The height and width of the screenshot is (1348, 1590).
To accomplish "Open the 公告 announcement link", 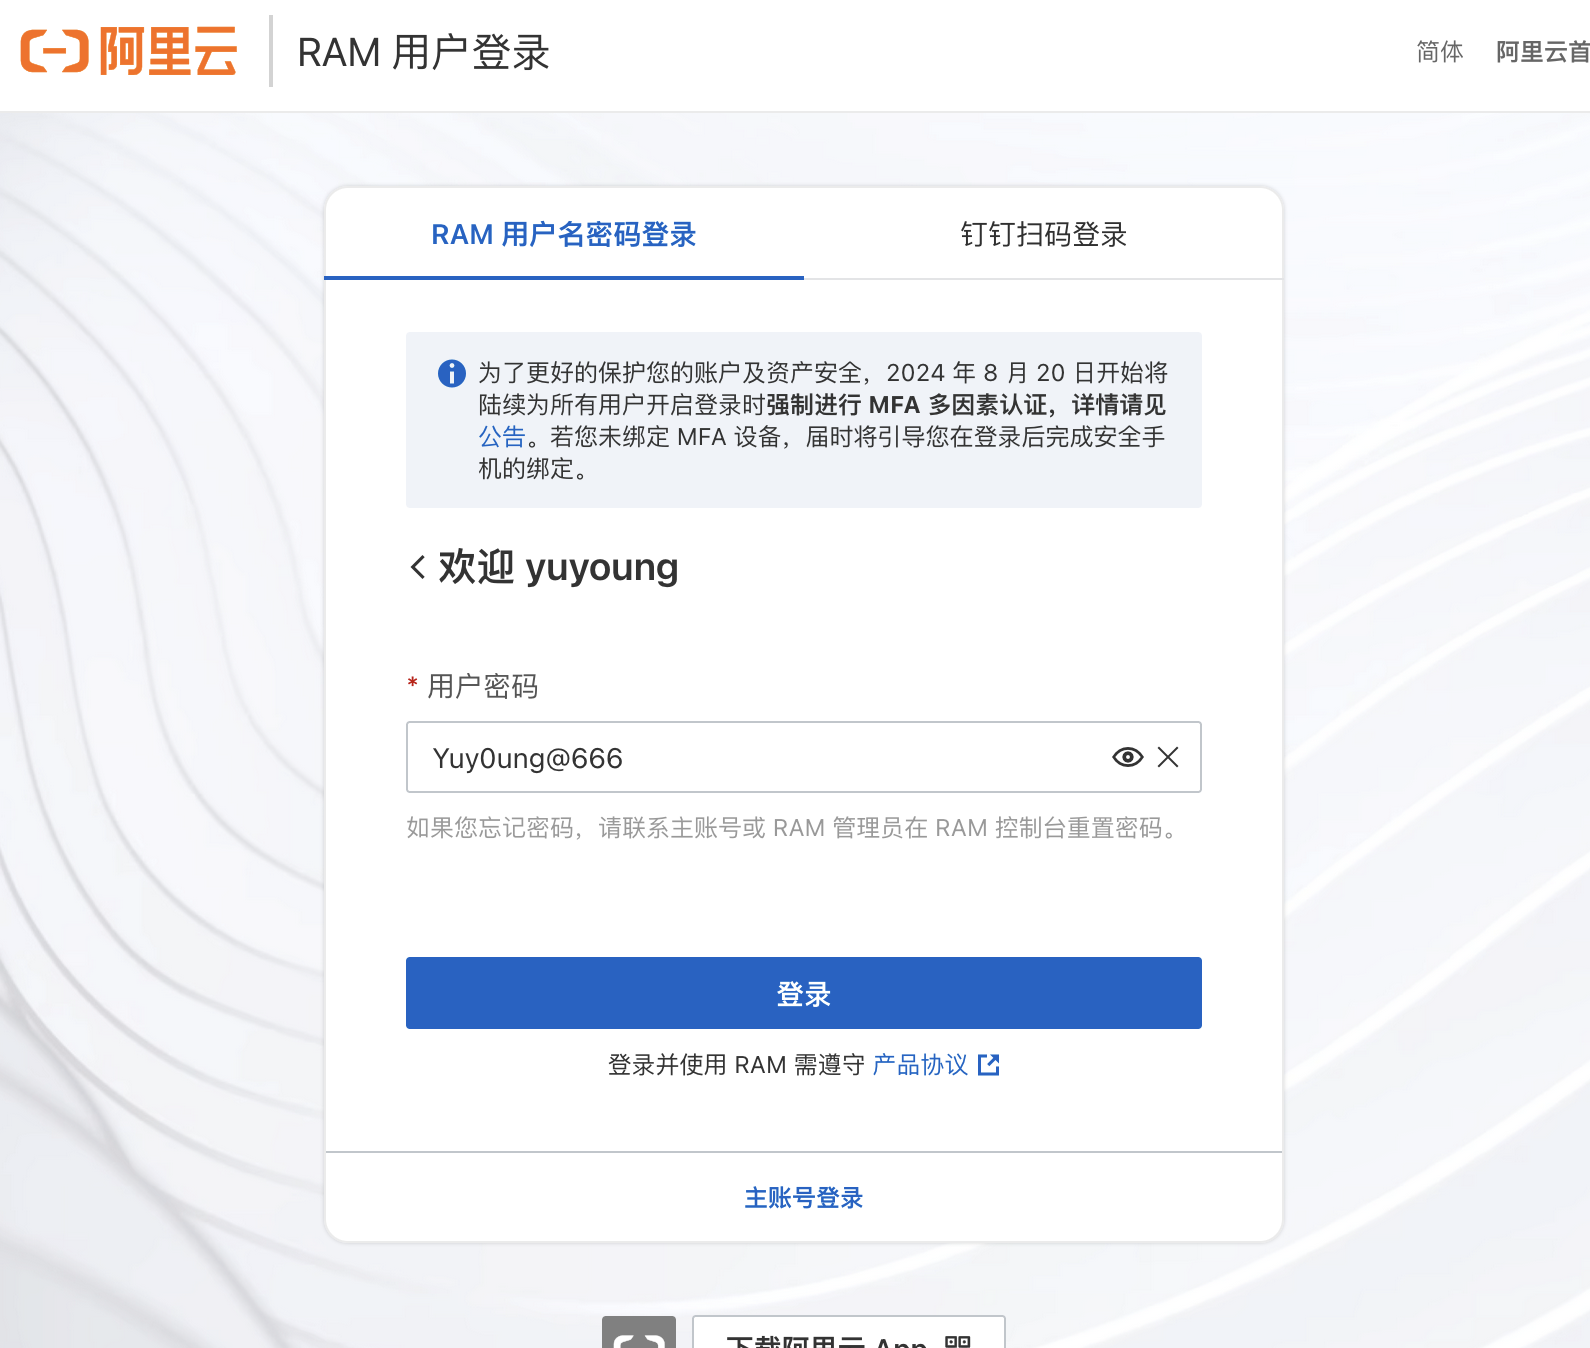I will 502,437.
